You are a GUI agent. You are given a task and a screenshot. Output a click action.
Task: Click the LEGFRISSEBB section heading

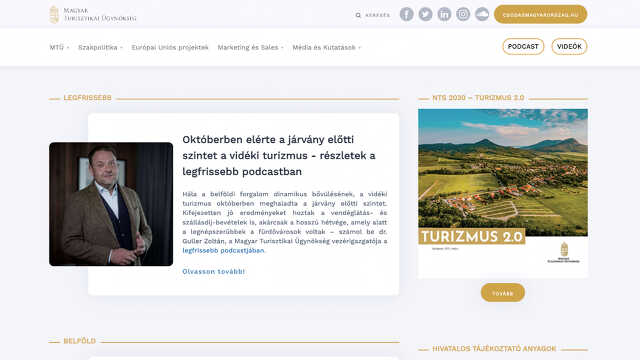(87, 98)
